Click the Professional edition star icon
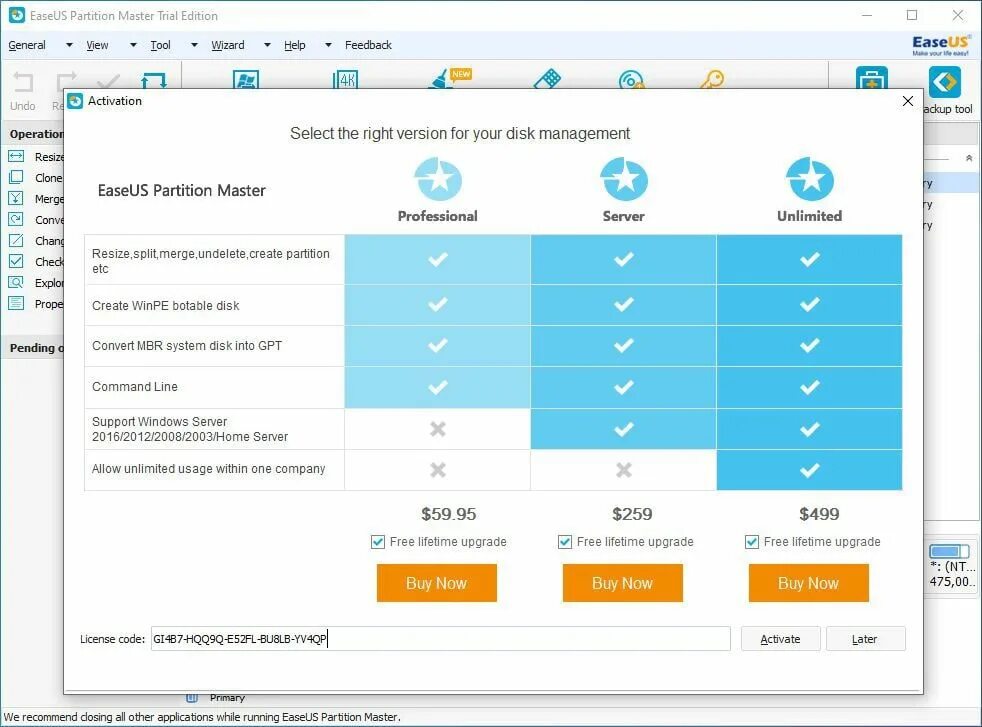This screenshot has width=982, height=727. (x=438, y=179)
